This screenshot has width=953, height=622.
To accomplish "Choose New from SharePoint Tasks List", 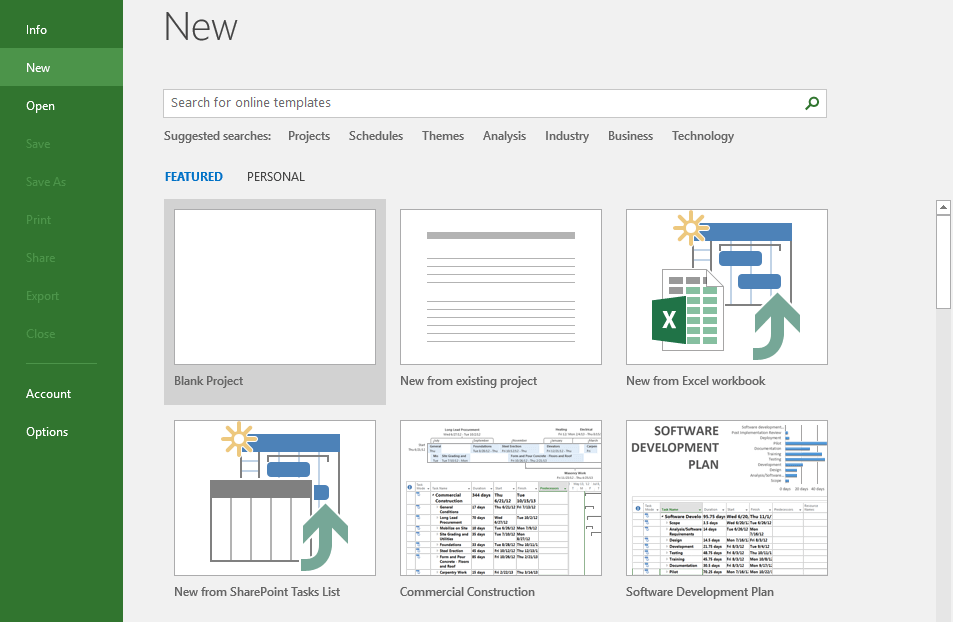I will 275,498.
